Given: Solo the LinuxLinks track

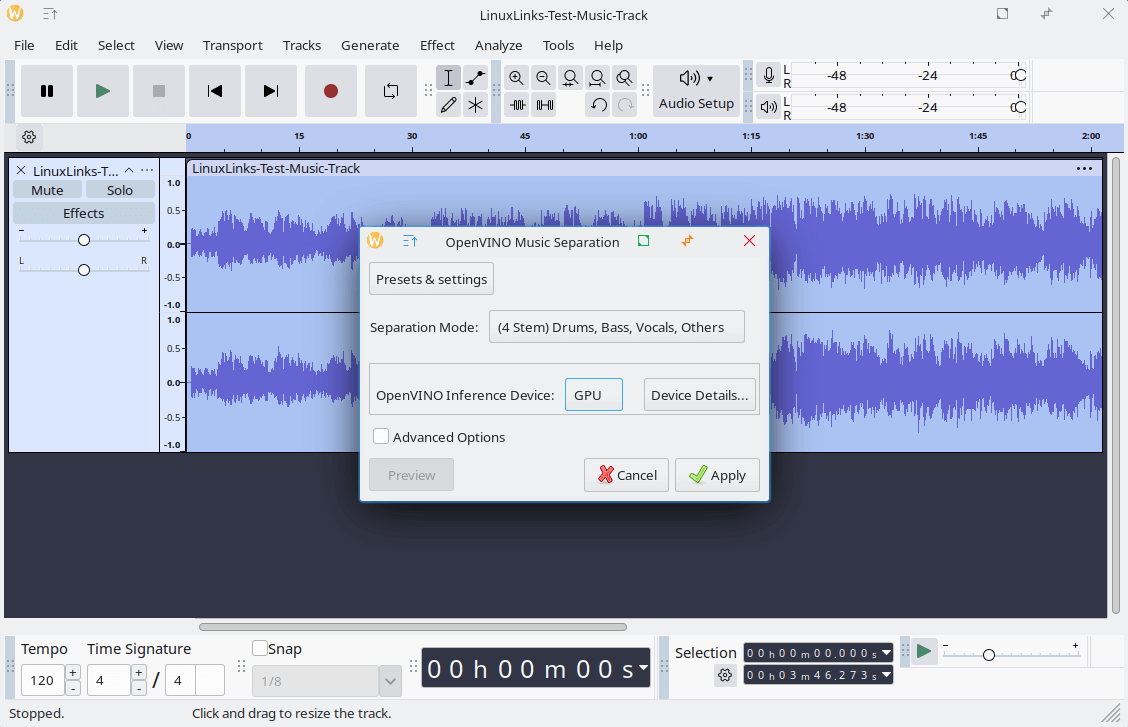Looking at the screenshot, I should [x=120, y=190].
